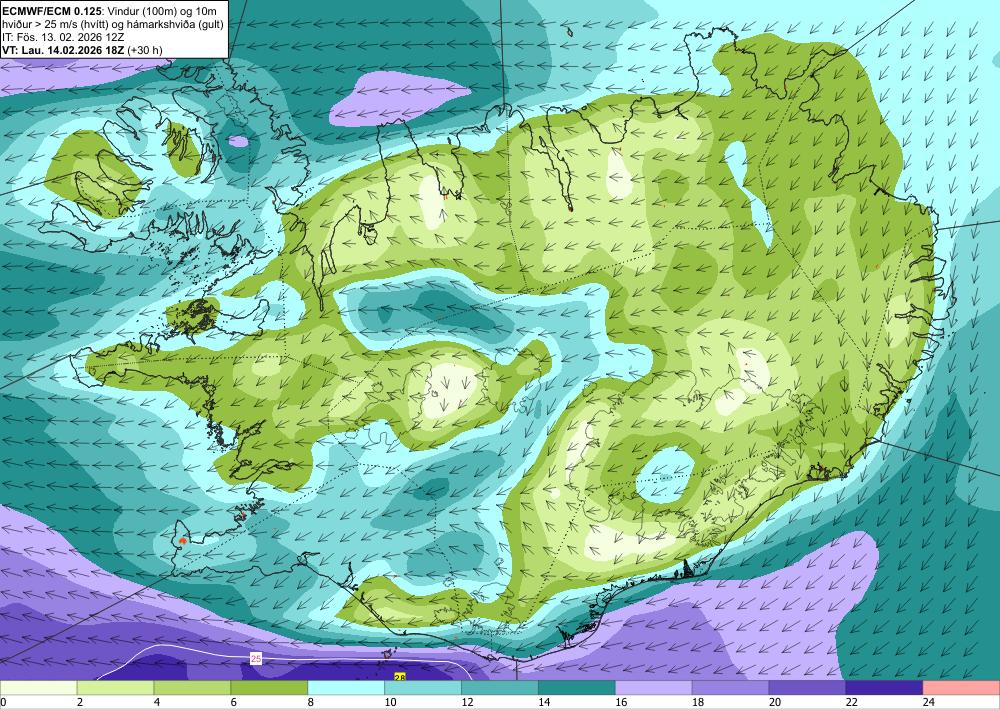The width and height of the screenshot is (1000, 709).
Task: Click the pale yellow 0–2 legend swatch
Action: coord(38,688)
